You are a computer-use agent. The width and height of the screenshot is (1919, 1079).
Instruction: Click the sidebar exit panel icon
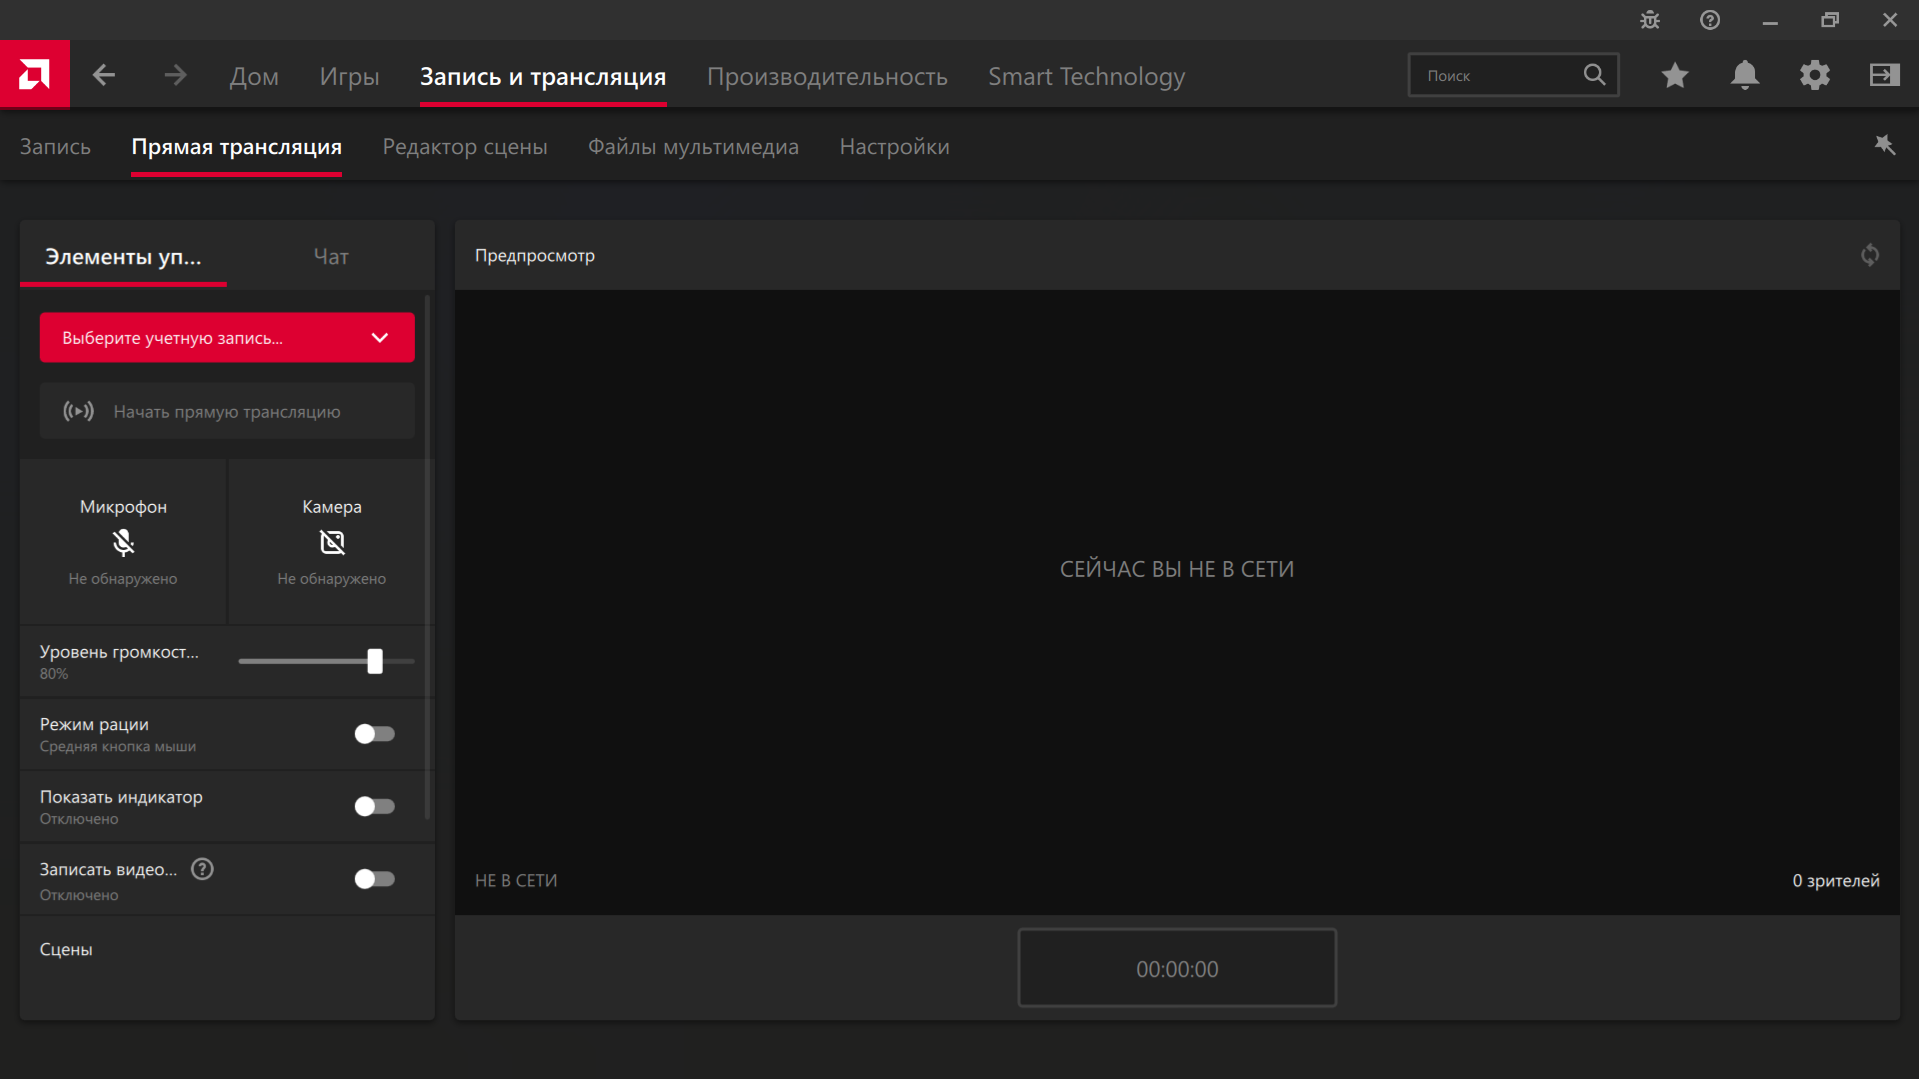(x=1885, y=75)
